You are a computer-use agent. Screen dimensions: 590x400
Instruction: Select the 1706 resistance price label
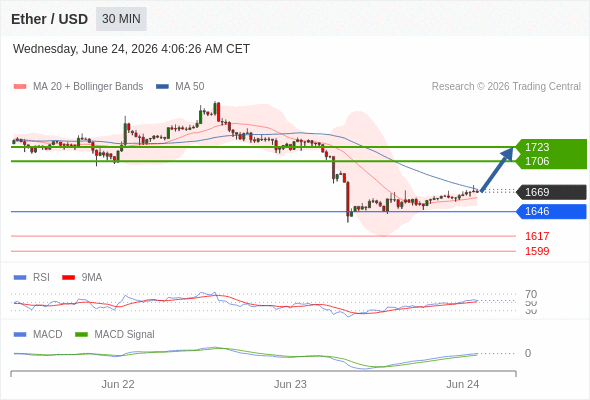(537, 161)
